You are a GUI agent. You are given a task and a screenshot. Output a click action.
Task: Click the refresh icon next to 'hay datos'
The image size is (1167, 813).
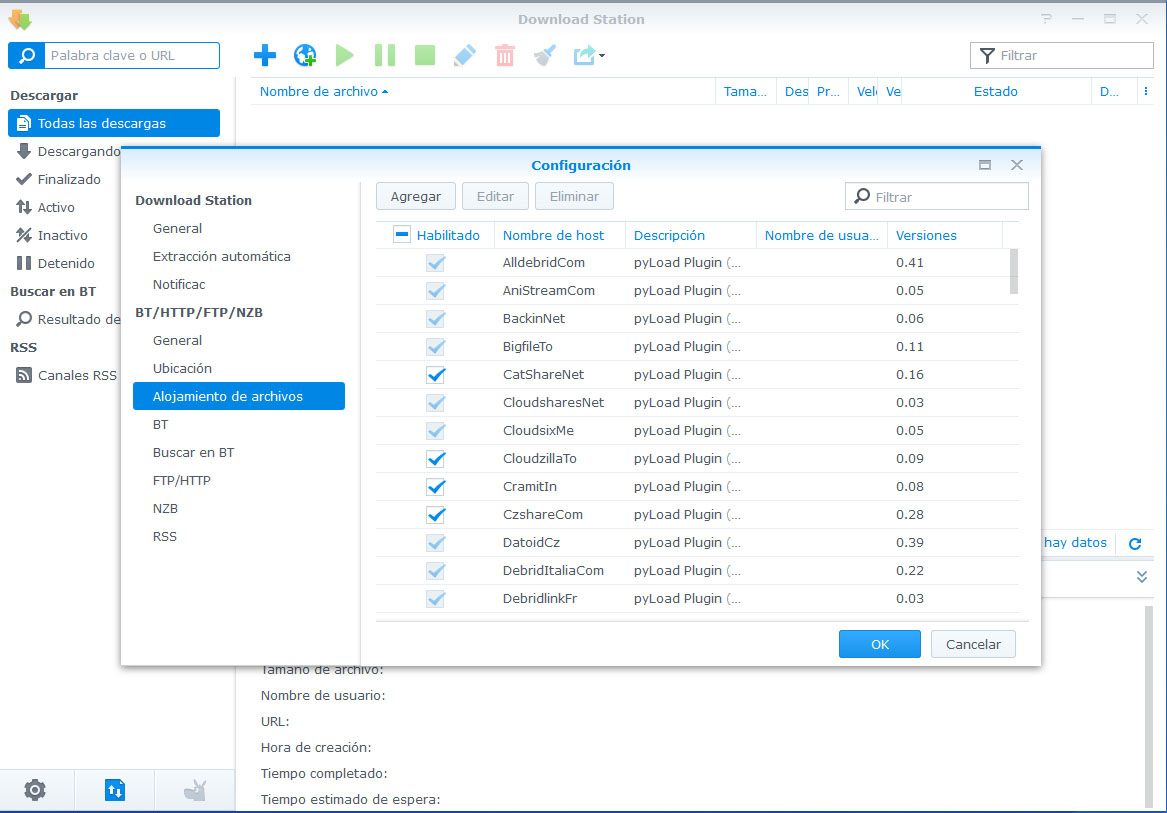(1135, 543)
